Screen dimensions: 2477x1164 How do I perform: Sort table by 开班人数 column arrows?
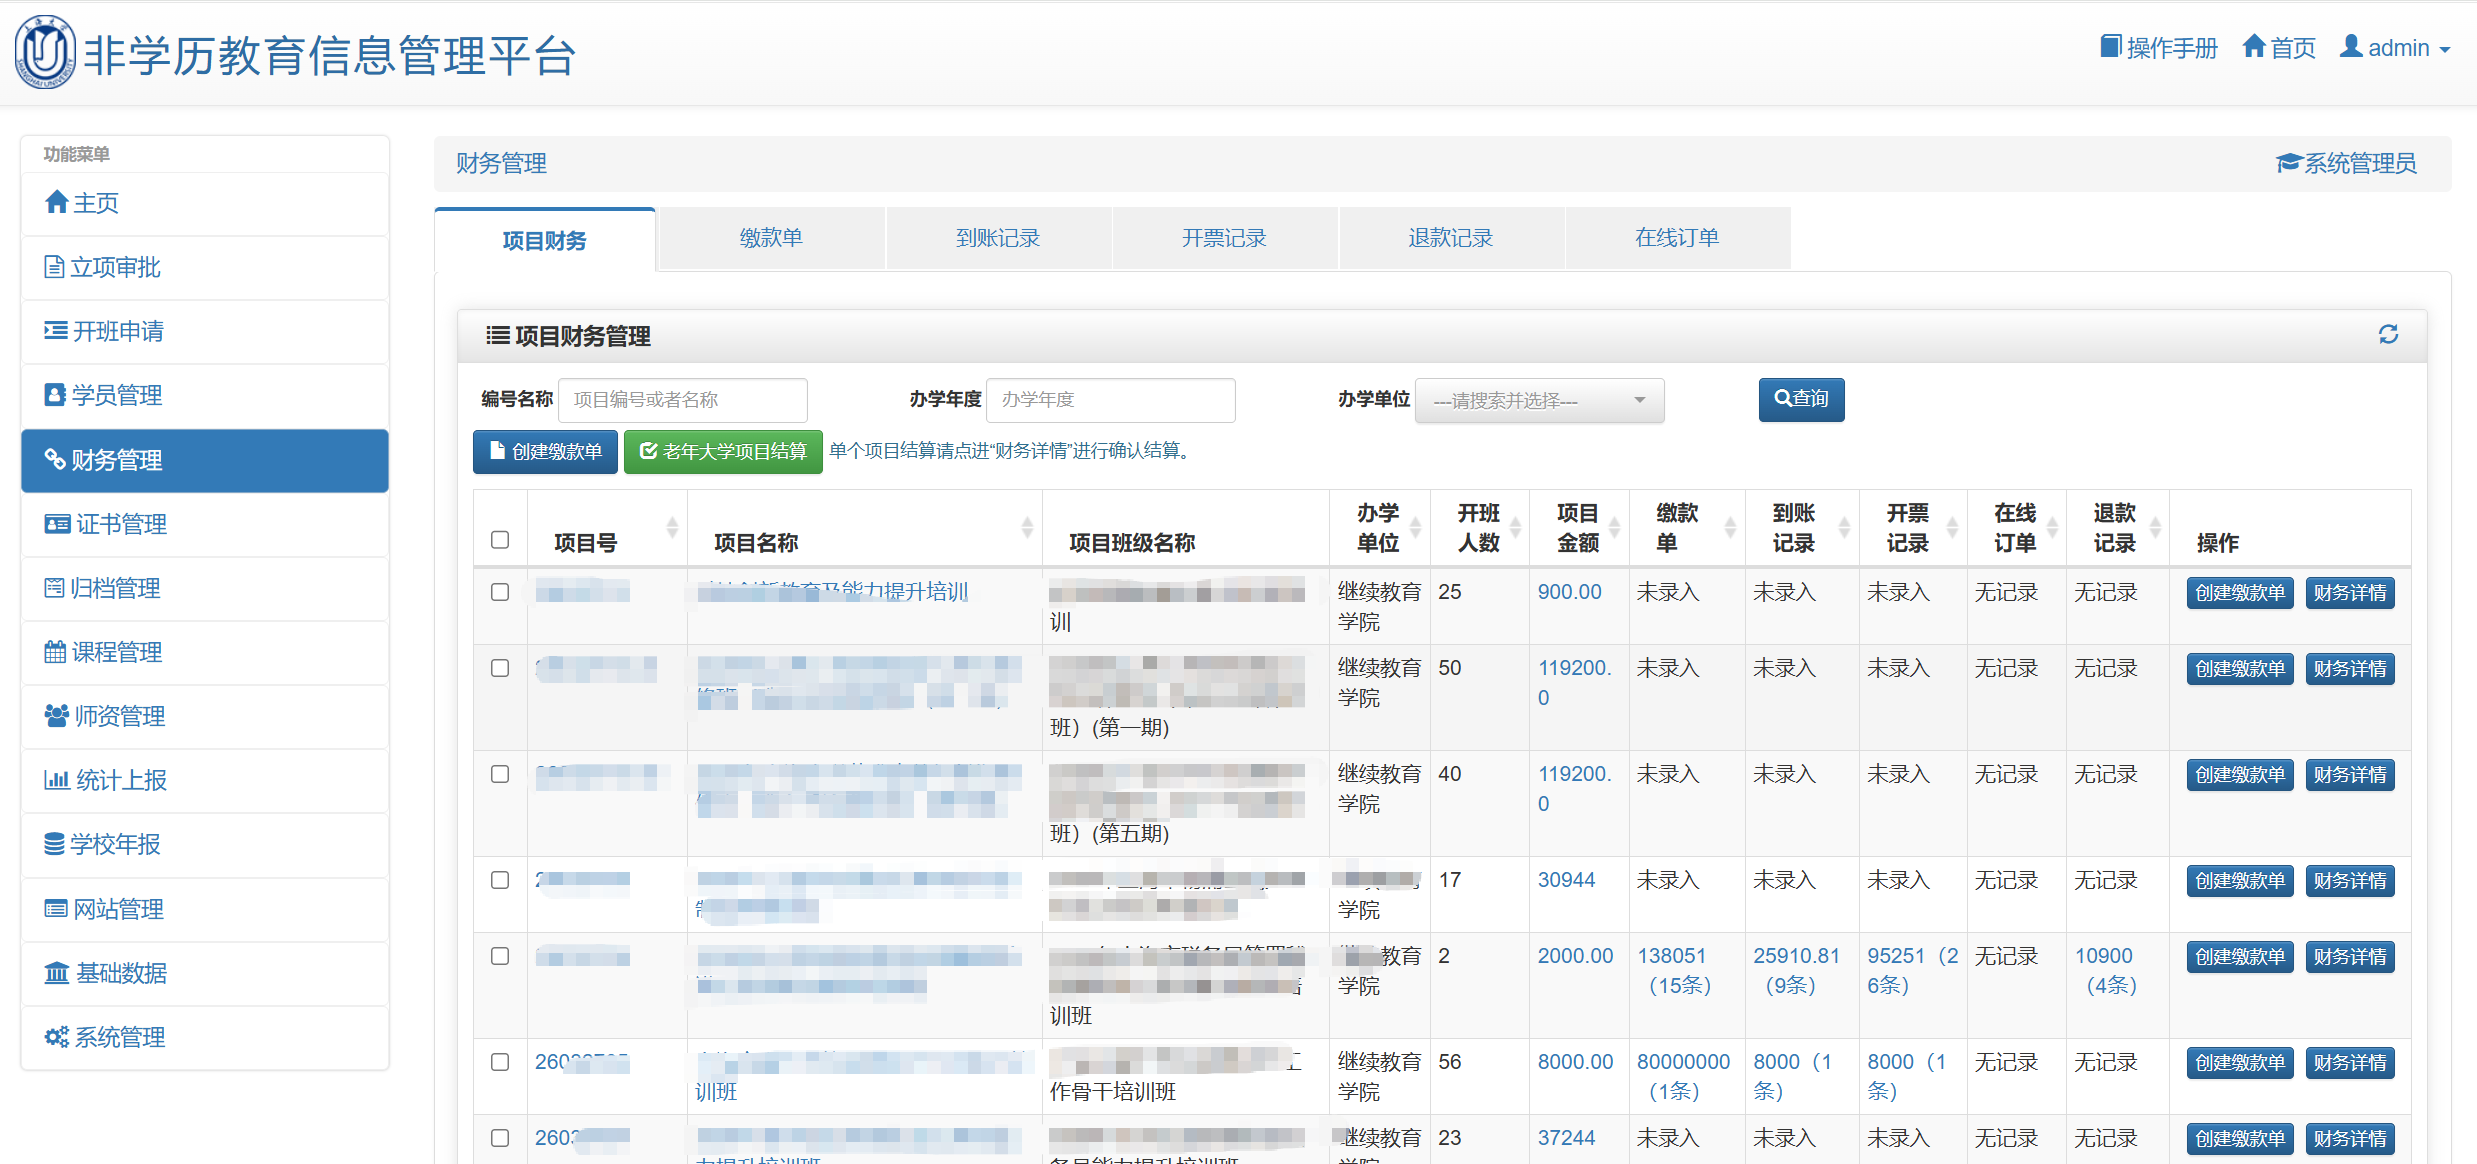pyautogui.click(x=1515, y=527)
